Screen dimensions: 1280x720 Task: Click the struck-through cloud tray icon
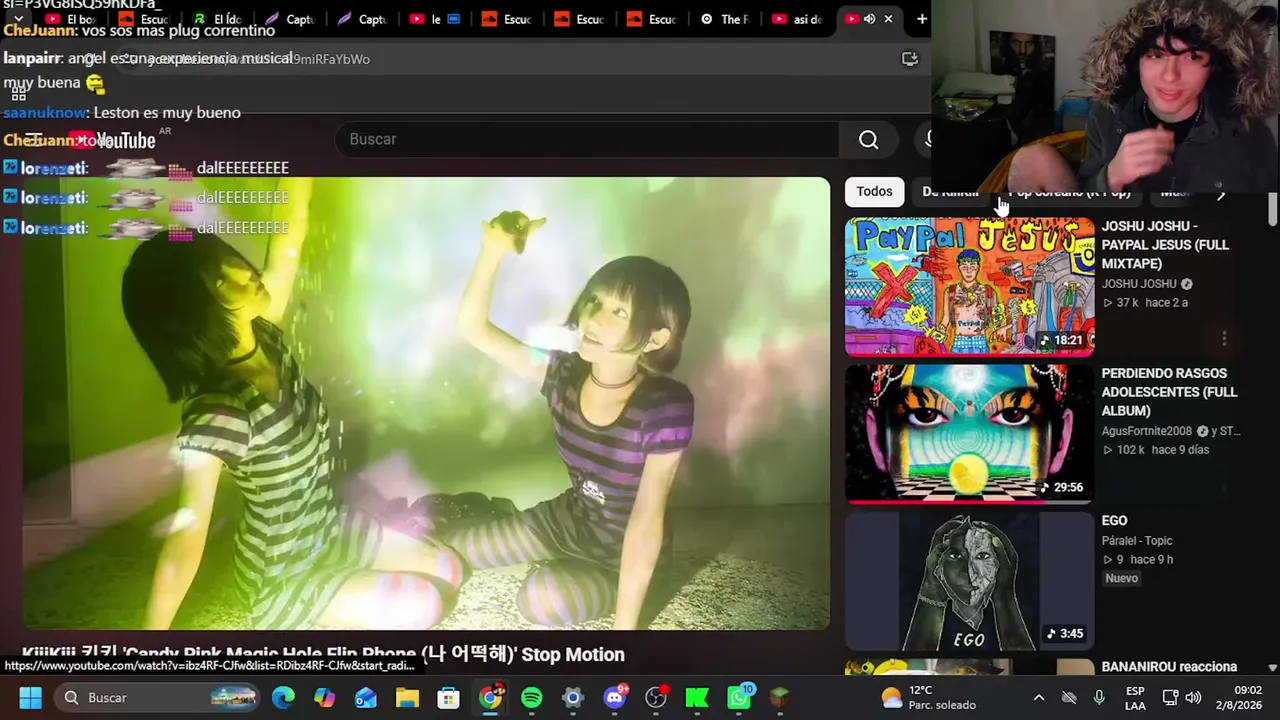[x=1069, y=697]
